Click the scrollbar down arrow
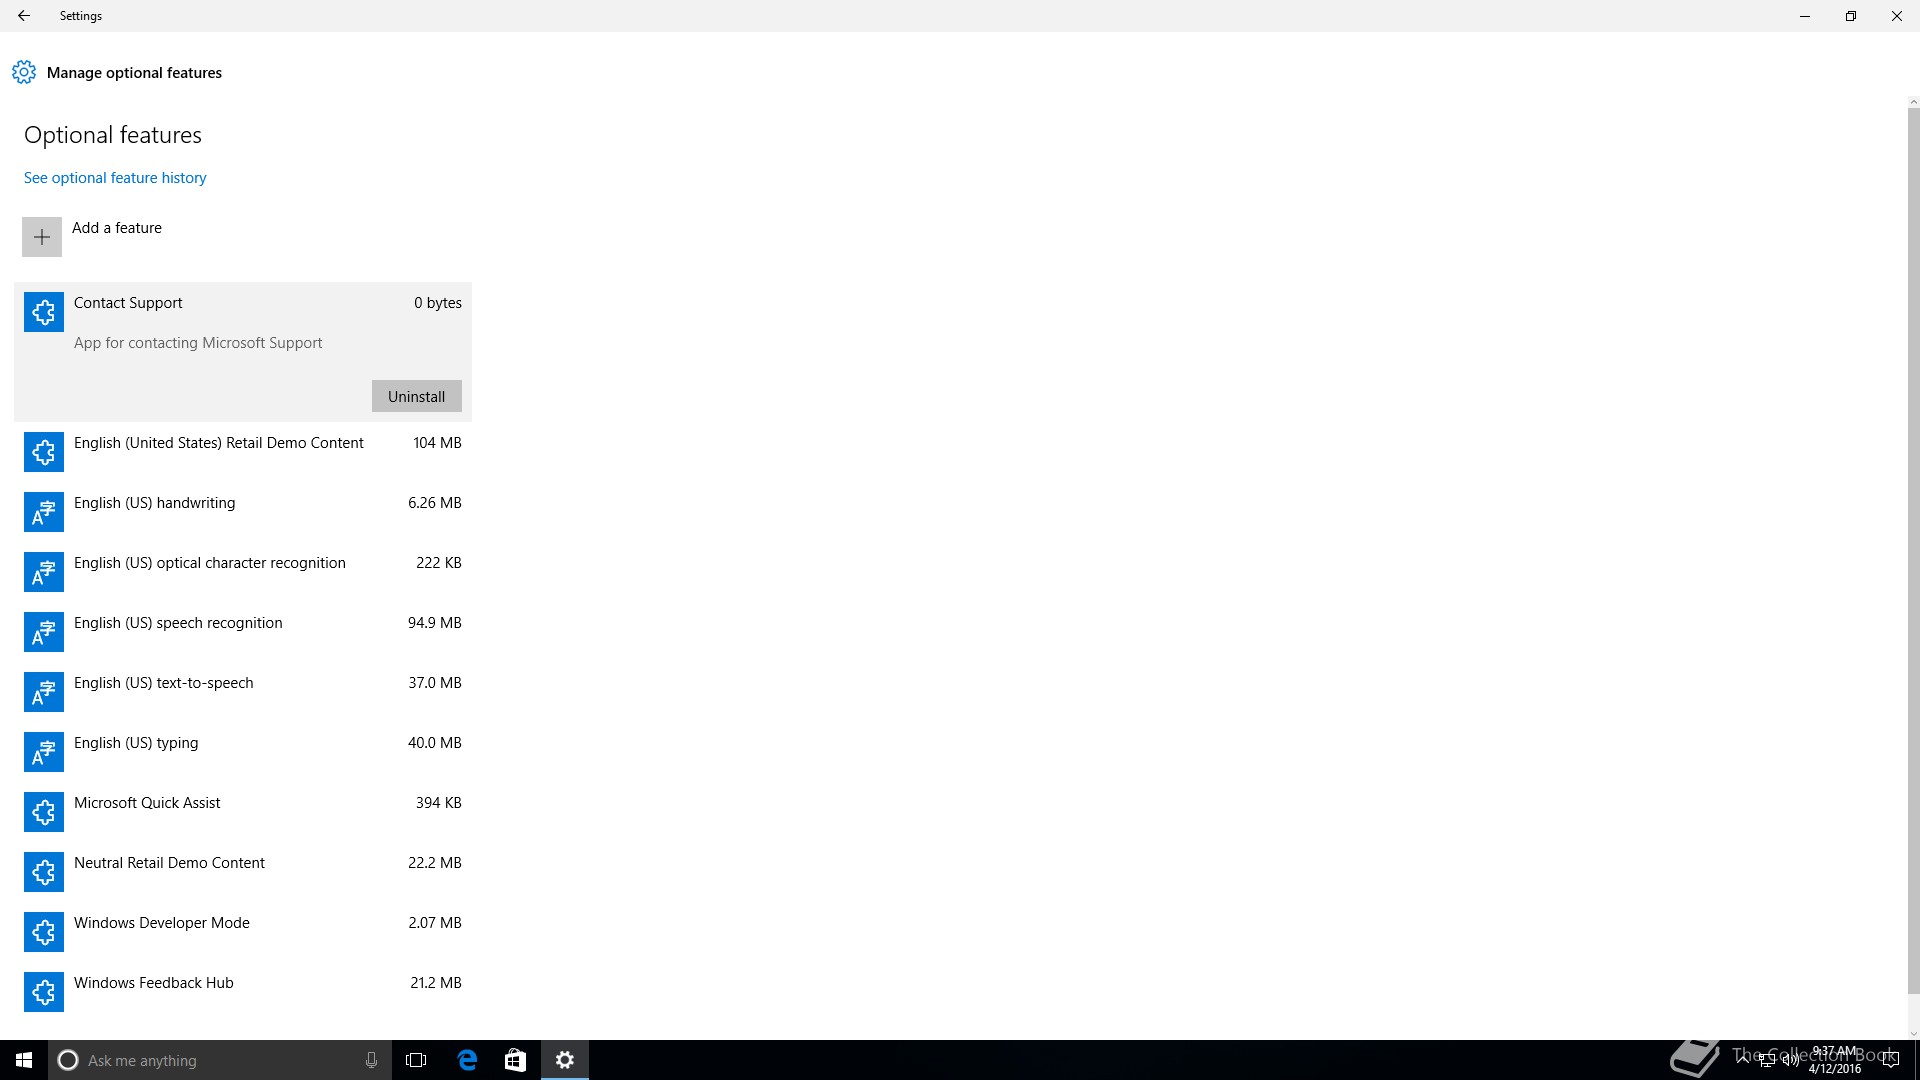 coord(1913,1034)
